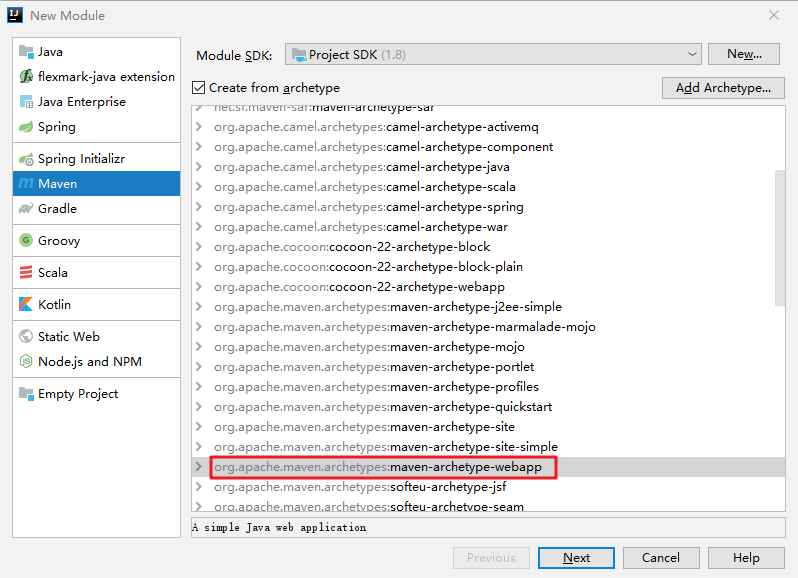Select Static Web module type
798x578 pixels.
tap(97, 336)
